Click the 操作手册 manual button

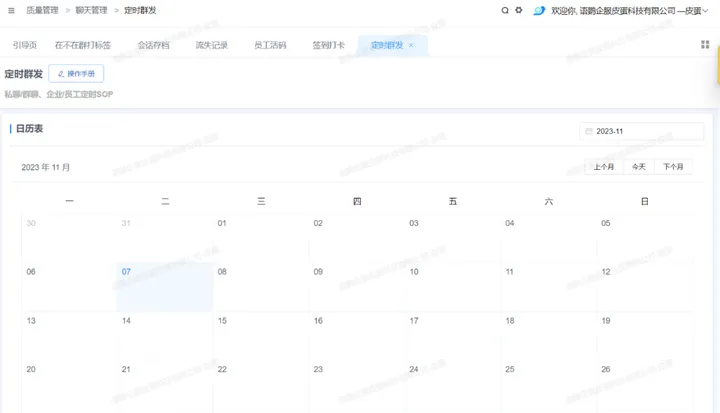(x=76, y=74)
